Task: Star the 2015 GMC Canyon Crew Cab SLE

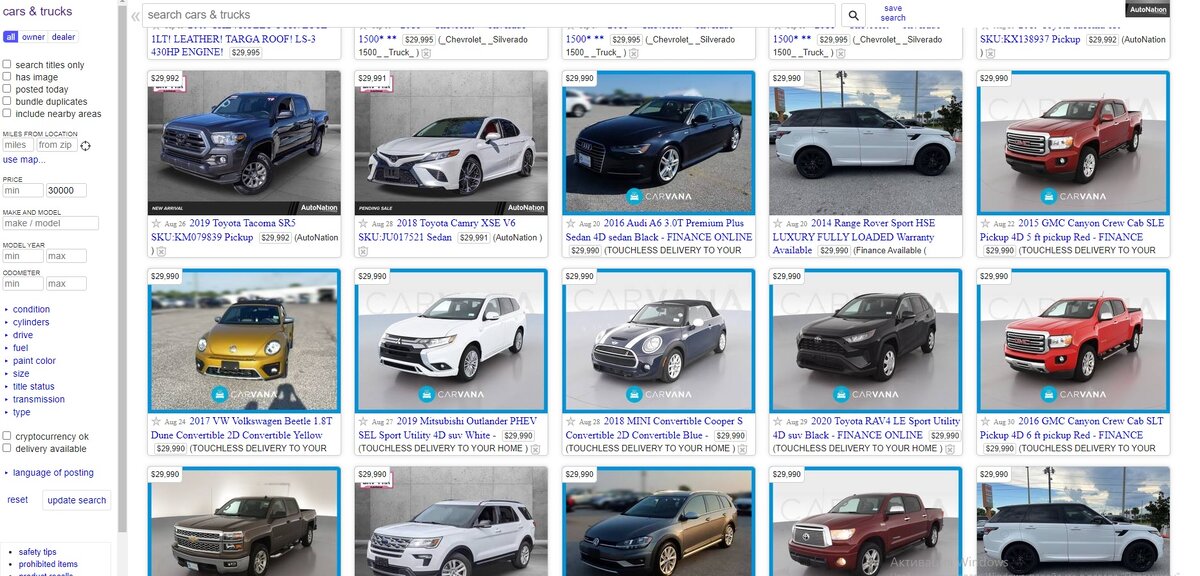Action: coord(985,224)
